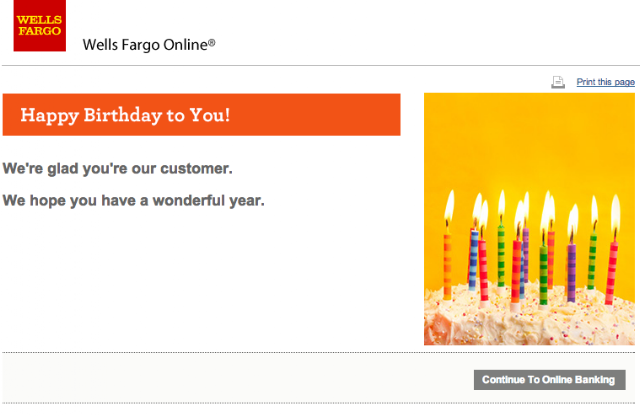640x417 pixels.
Task: Click the word Birthday in orange banner
Action: [123, 115]
